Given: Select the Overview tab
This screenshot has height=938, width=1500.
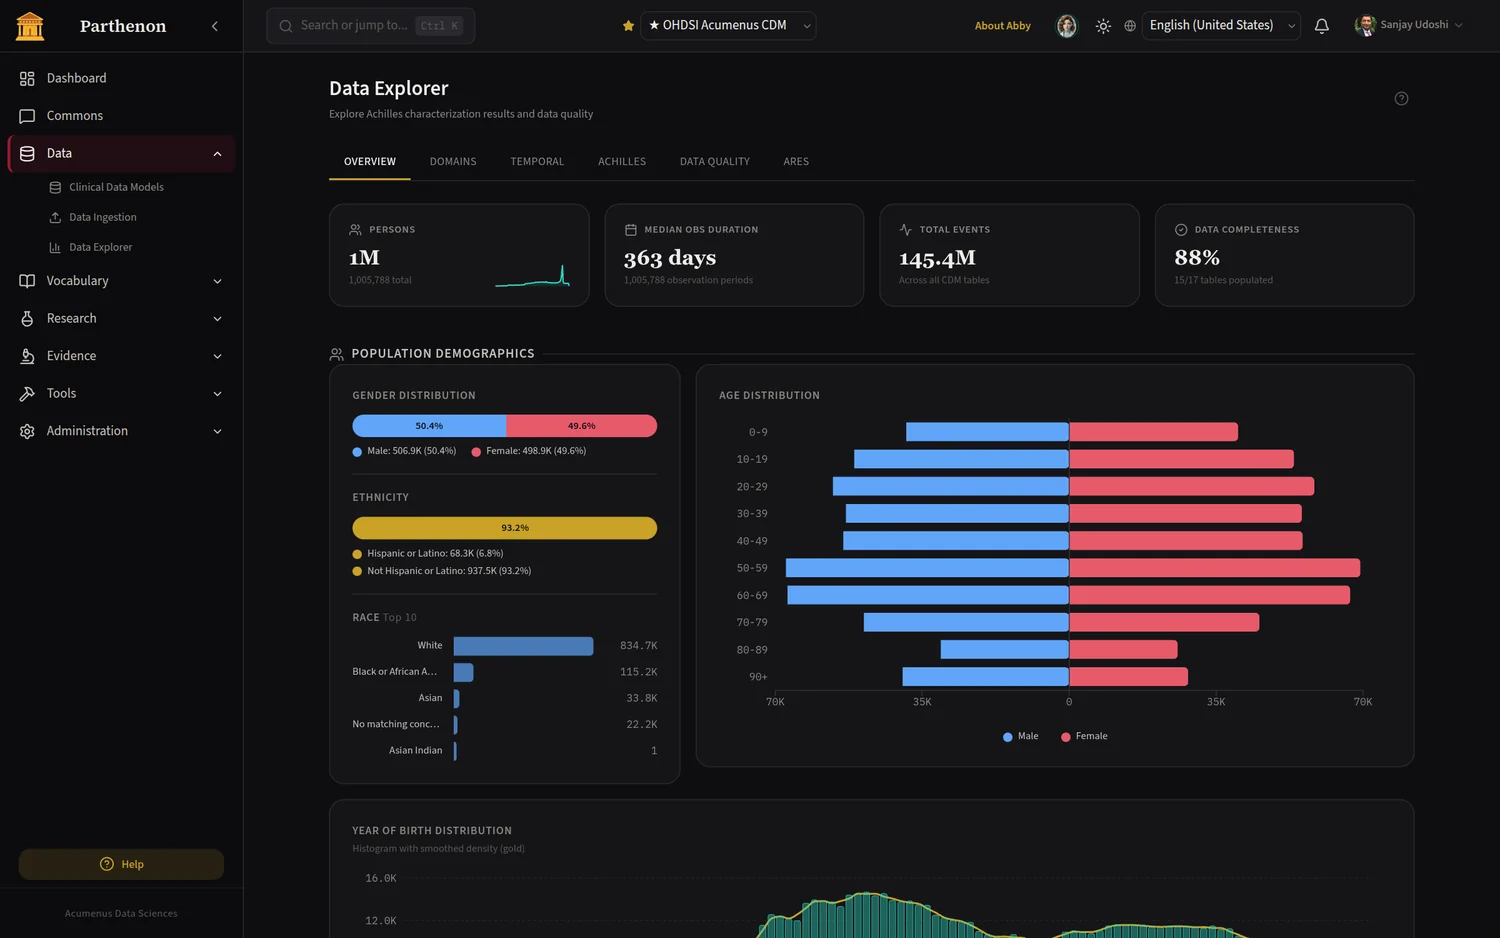Looking at the screenshot, I should pyautogui.click(x=370, y=162).
